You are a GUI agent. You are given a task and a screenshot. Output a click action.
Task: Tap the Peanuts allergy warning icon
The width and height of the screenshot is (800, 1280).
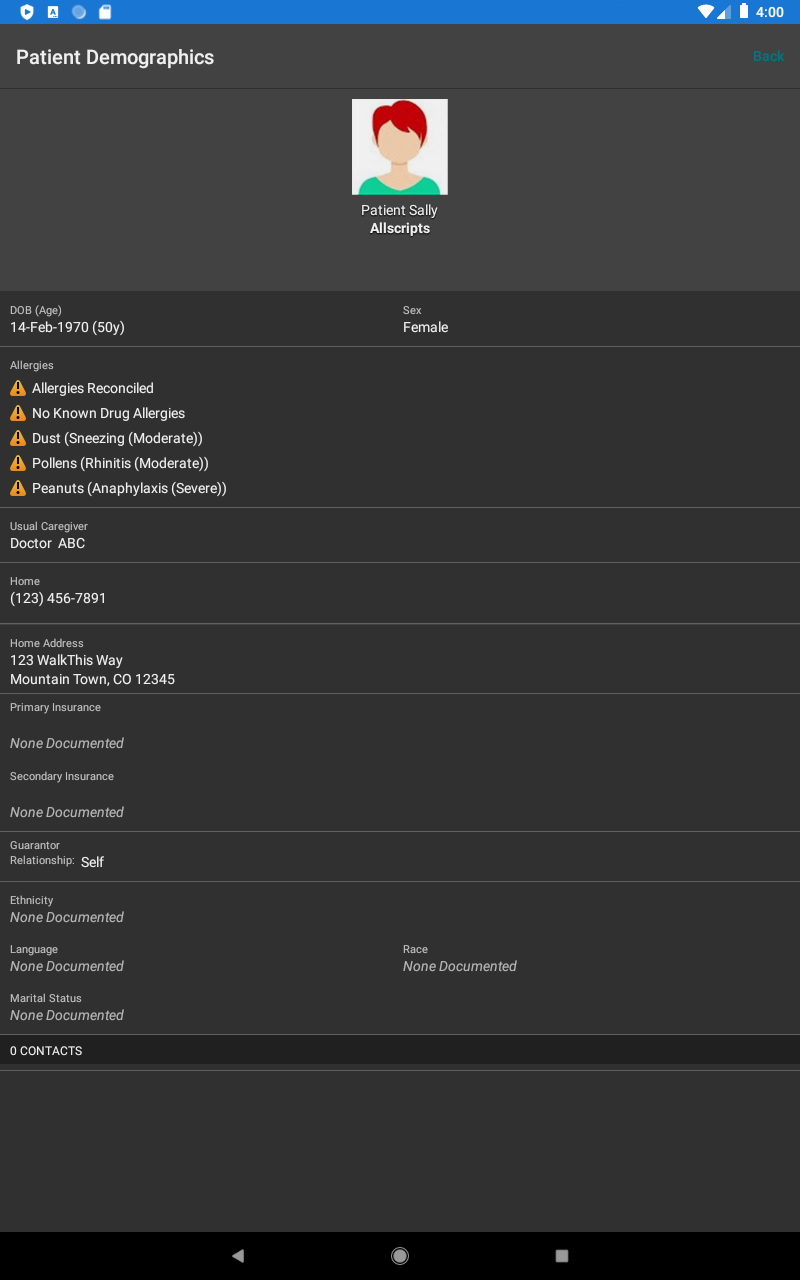coord(18,488)
